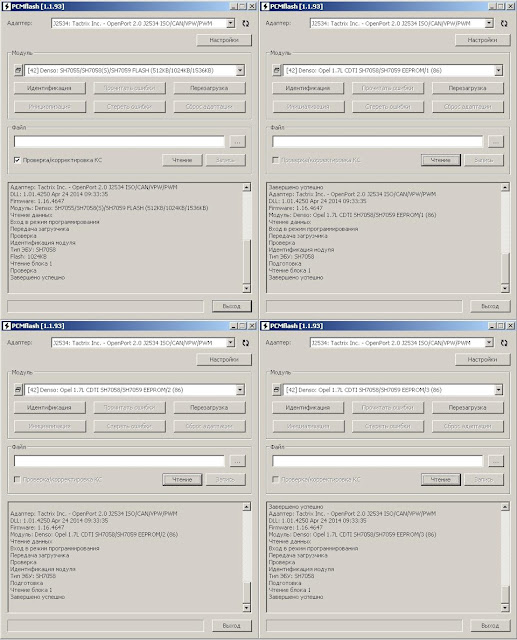Expand module dropdown showing Opel 1.7L CDTI EEPROM/1
Viewport: 517px width, 640px height.
coord(499,70)
